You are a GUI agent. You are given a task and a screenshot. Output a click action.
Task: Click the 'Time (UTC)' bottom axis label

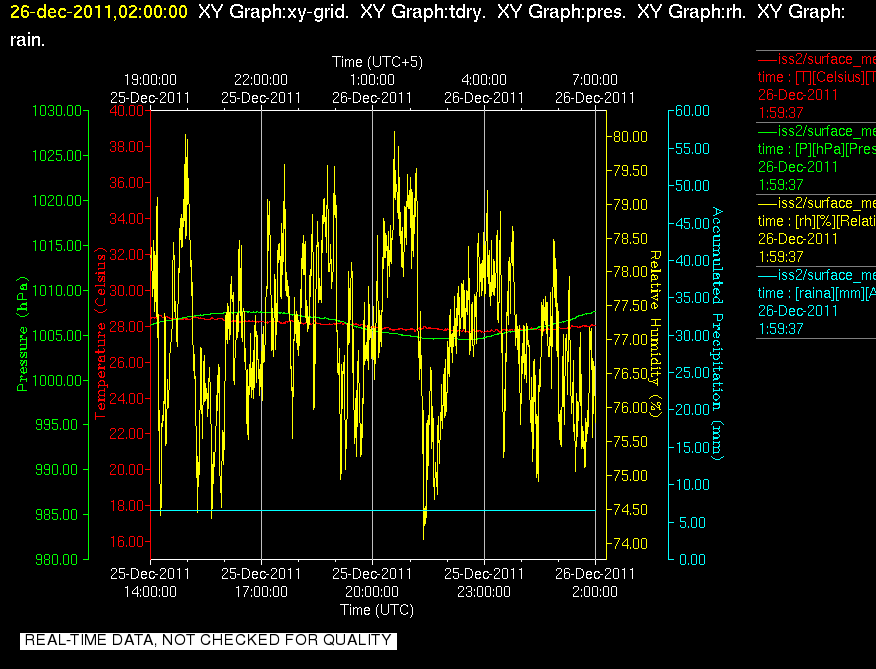(377, 610)
